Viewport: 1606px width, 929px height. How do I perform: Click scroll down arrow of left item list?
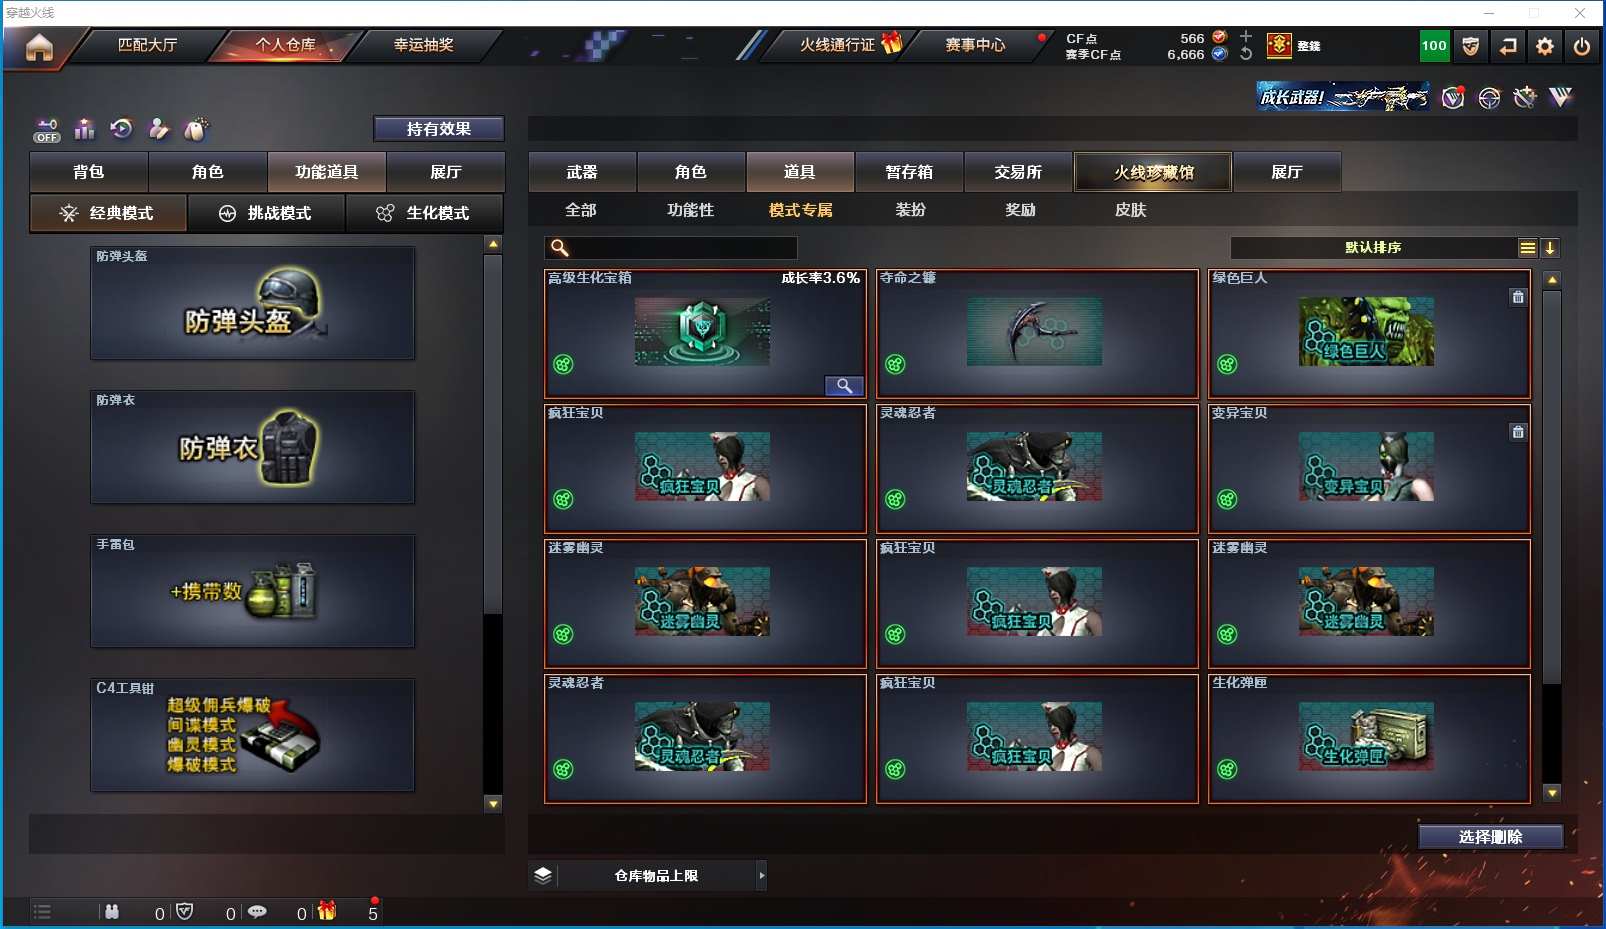pos(492,803)
